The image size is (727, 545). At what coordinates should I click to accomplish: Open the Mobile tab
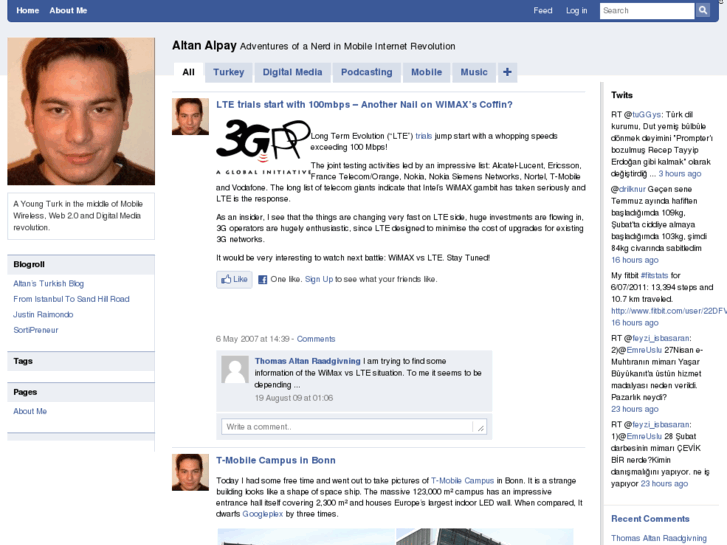click(x=426, y=72)
